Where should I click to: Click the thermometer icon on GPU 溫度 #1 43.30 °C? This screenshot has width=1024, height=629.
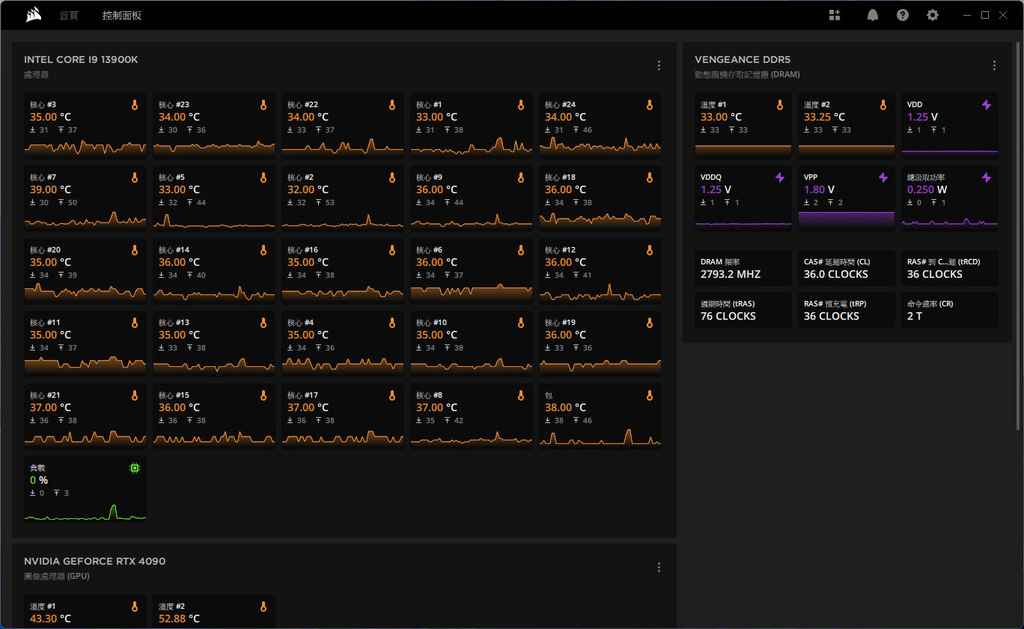coord(135,607)
